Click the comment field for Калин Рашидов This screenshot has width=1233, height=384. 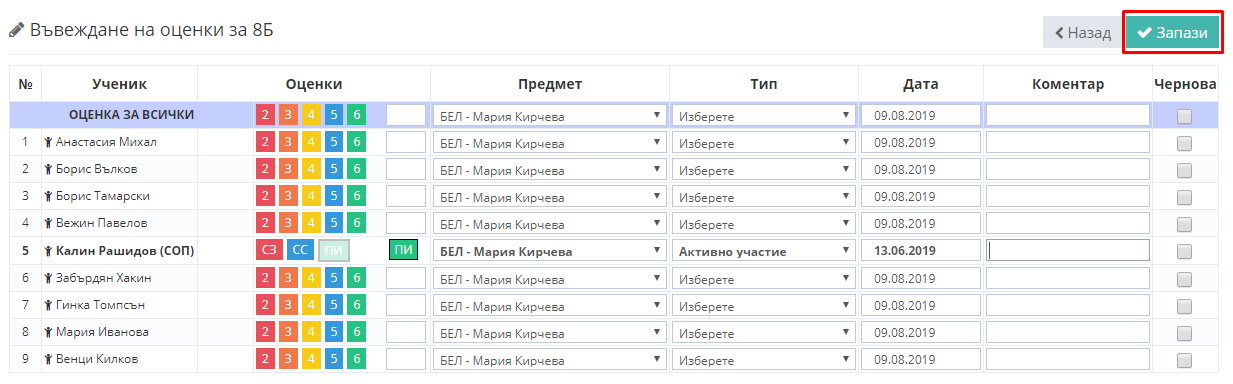pyautogui.click(x=1068, y=250)
